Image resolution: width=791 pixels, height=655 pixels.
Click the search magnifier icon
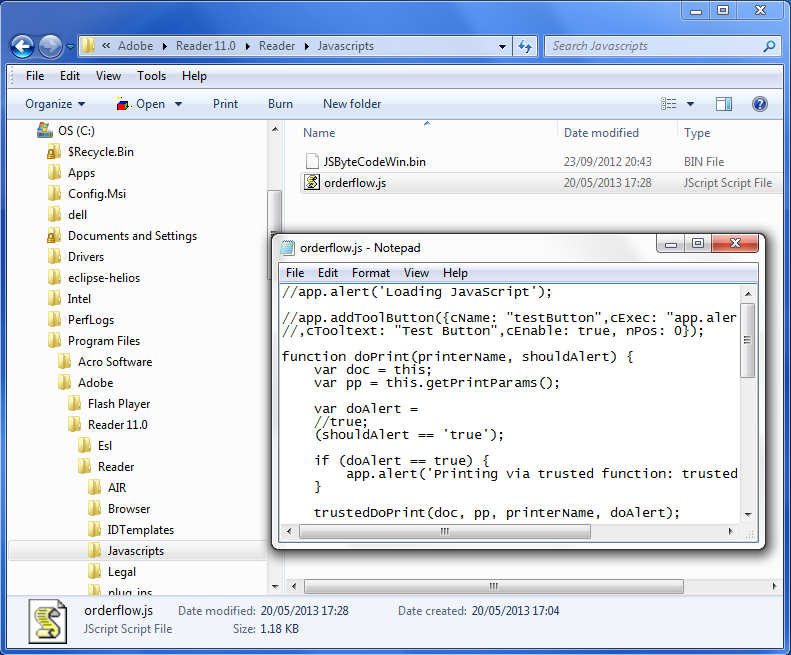[769, 46]
